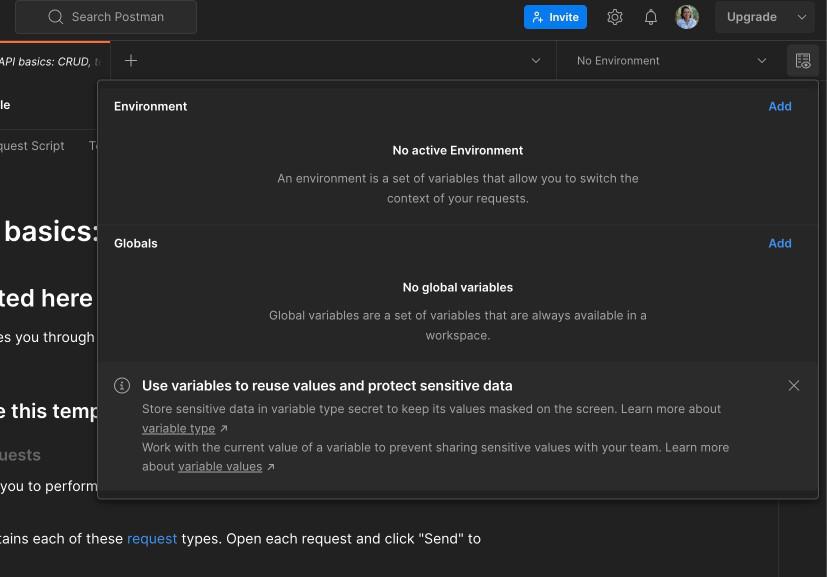Open the tab list chevron dropdown

pos(536,61)
